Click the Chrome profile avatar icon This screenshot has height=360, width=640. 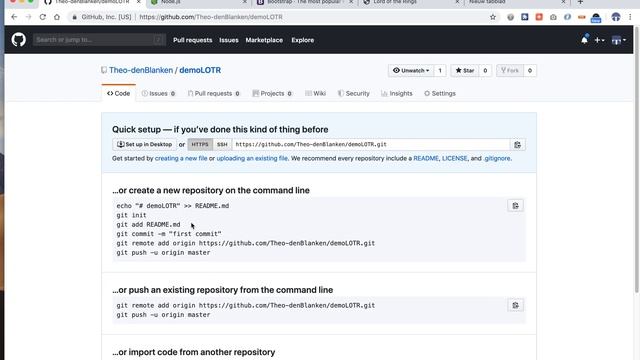tap(616, 17)
